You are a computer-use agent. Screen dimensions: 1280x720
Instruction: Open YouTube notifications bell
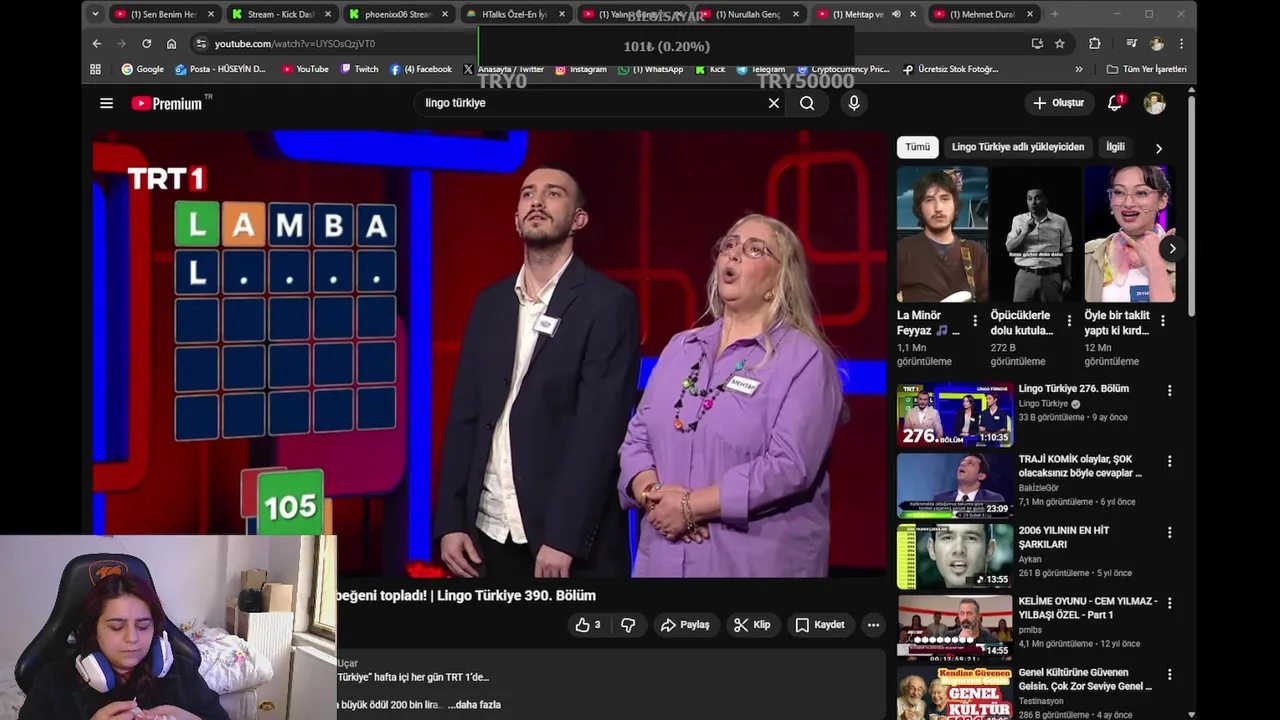1115,103
